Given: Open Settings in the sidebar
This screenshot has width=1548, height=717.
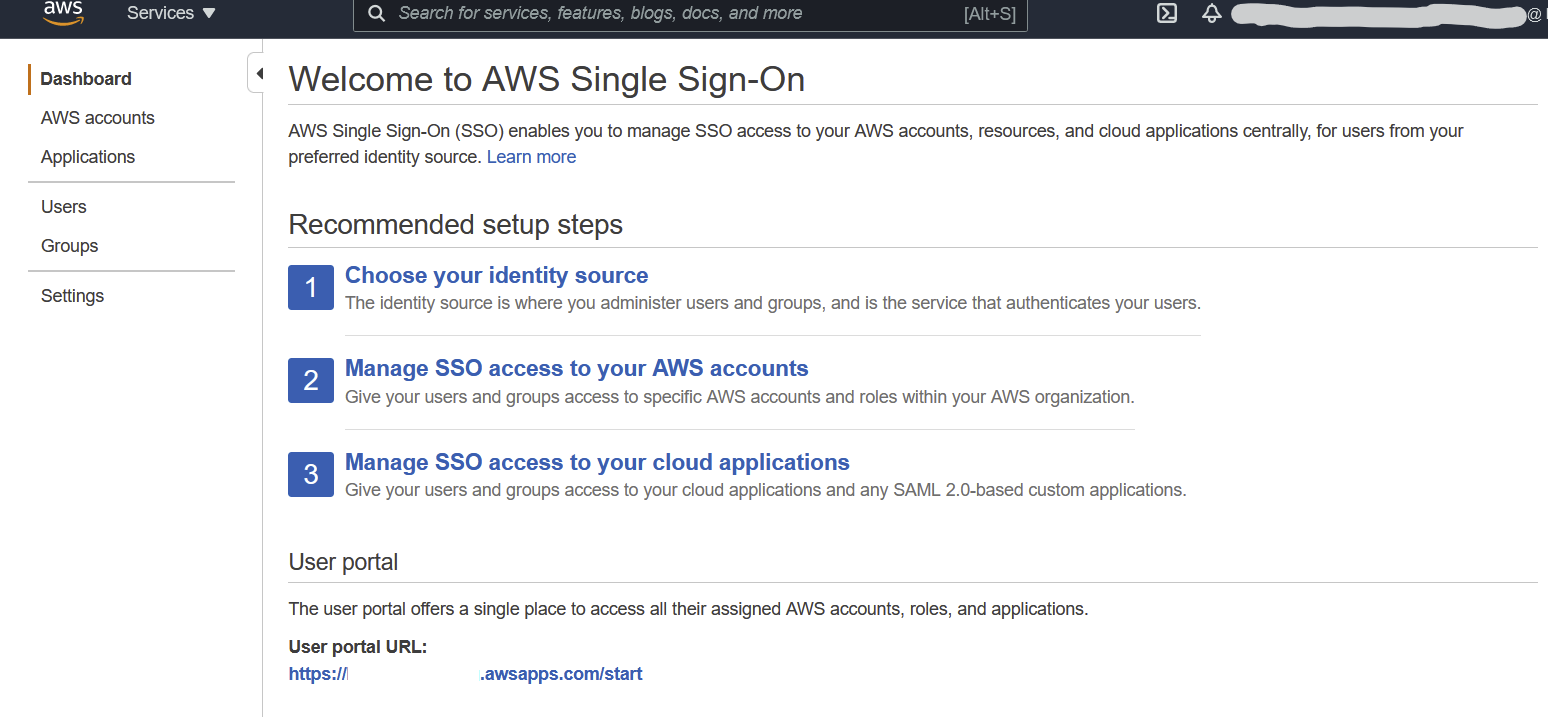Looking at the screenshot, I should pyautogui.click(x=73, y=296).
